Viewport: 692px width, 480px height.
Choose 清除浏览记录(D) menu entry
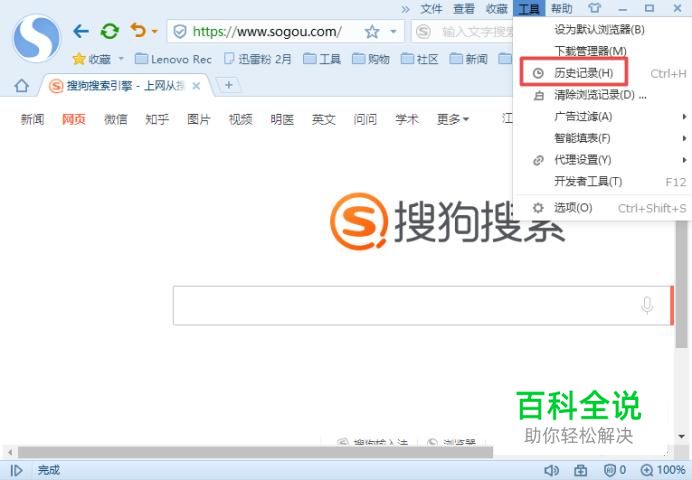600,94
